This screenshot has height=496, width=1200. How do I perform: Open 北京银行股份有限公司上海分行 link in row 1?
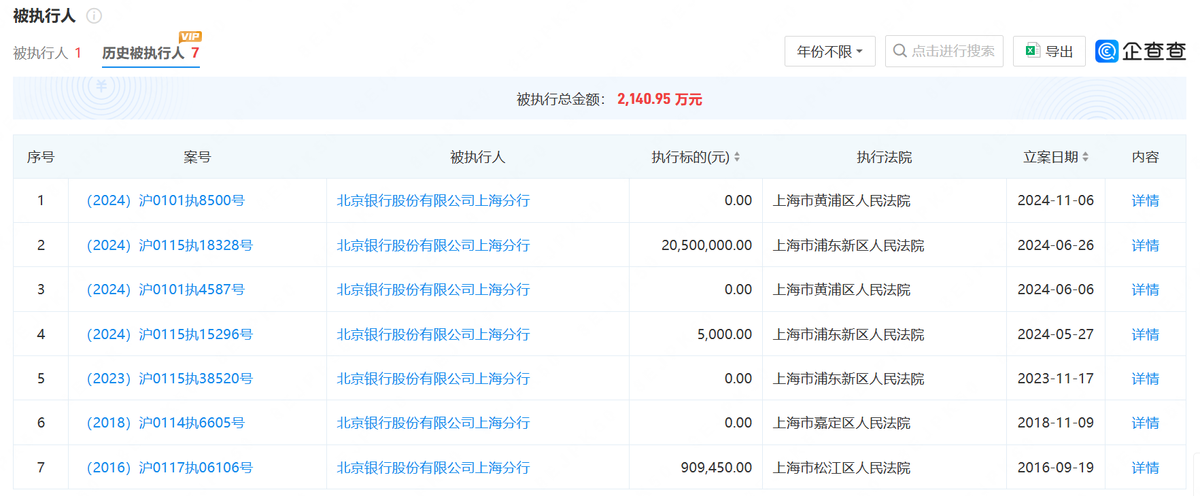click(x=433, y=201)
